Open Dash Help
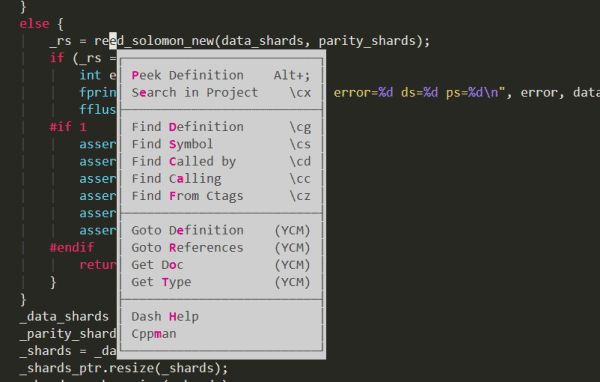This screenshot has width=600, height=382. pyautogui.click(x=221, y=317)
